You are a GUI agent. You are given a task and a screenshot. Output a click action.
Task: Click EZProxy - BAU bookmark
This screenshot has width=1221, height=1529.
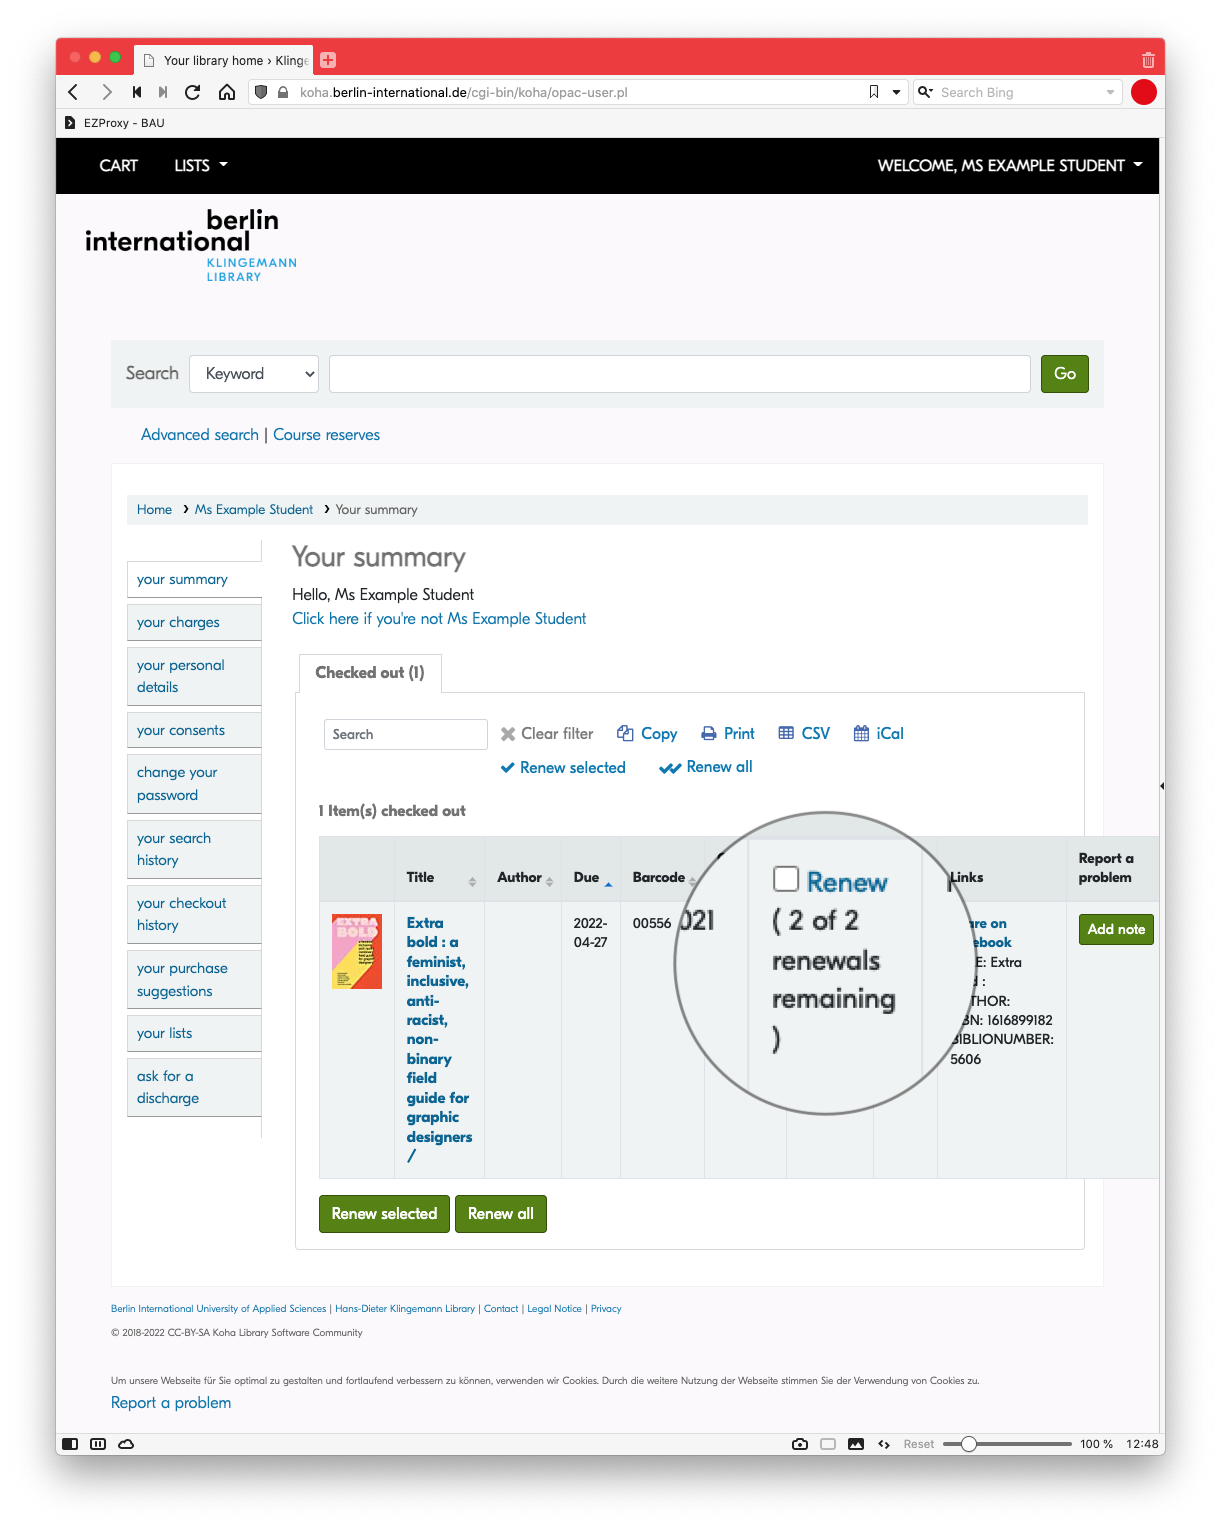[114, 123]
